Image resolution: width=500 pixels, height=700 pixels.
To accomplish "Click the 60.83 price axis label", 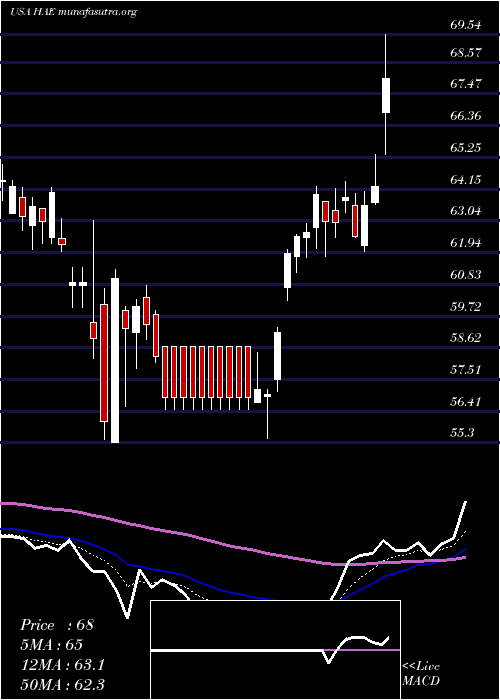I will tap(466, 275).
